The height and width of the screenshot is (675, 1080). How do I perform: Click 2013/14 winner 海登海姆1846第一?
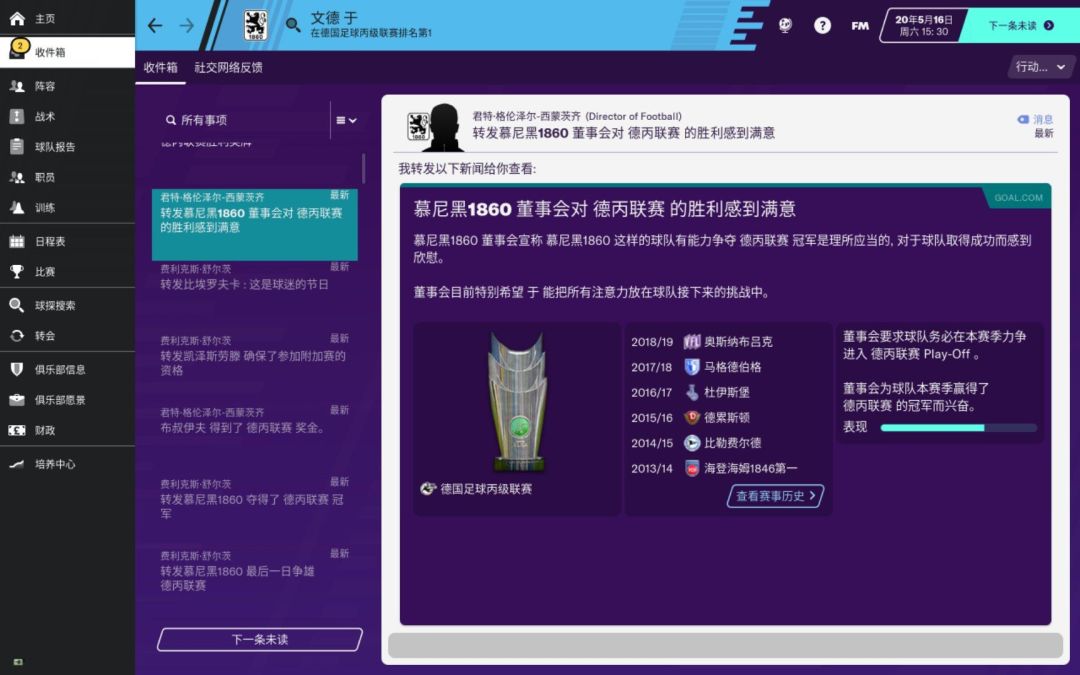click(750, 468)
